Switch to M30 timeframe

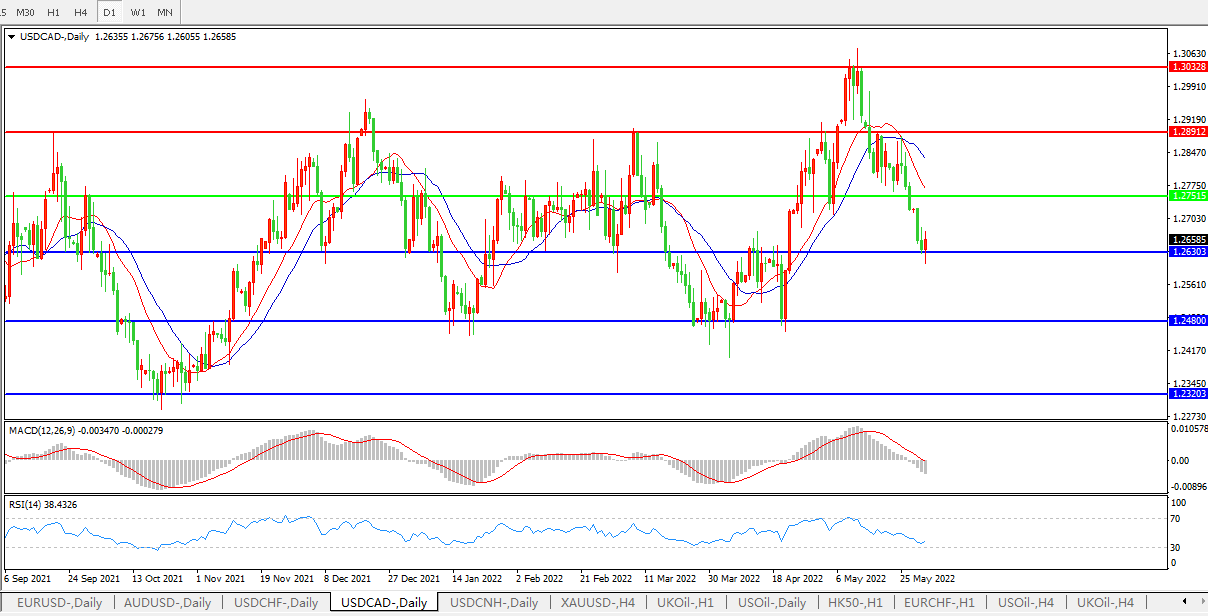[25, 12]
